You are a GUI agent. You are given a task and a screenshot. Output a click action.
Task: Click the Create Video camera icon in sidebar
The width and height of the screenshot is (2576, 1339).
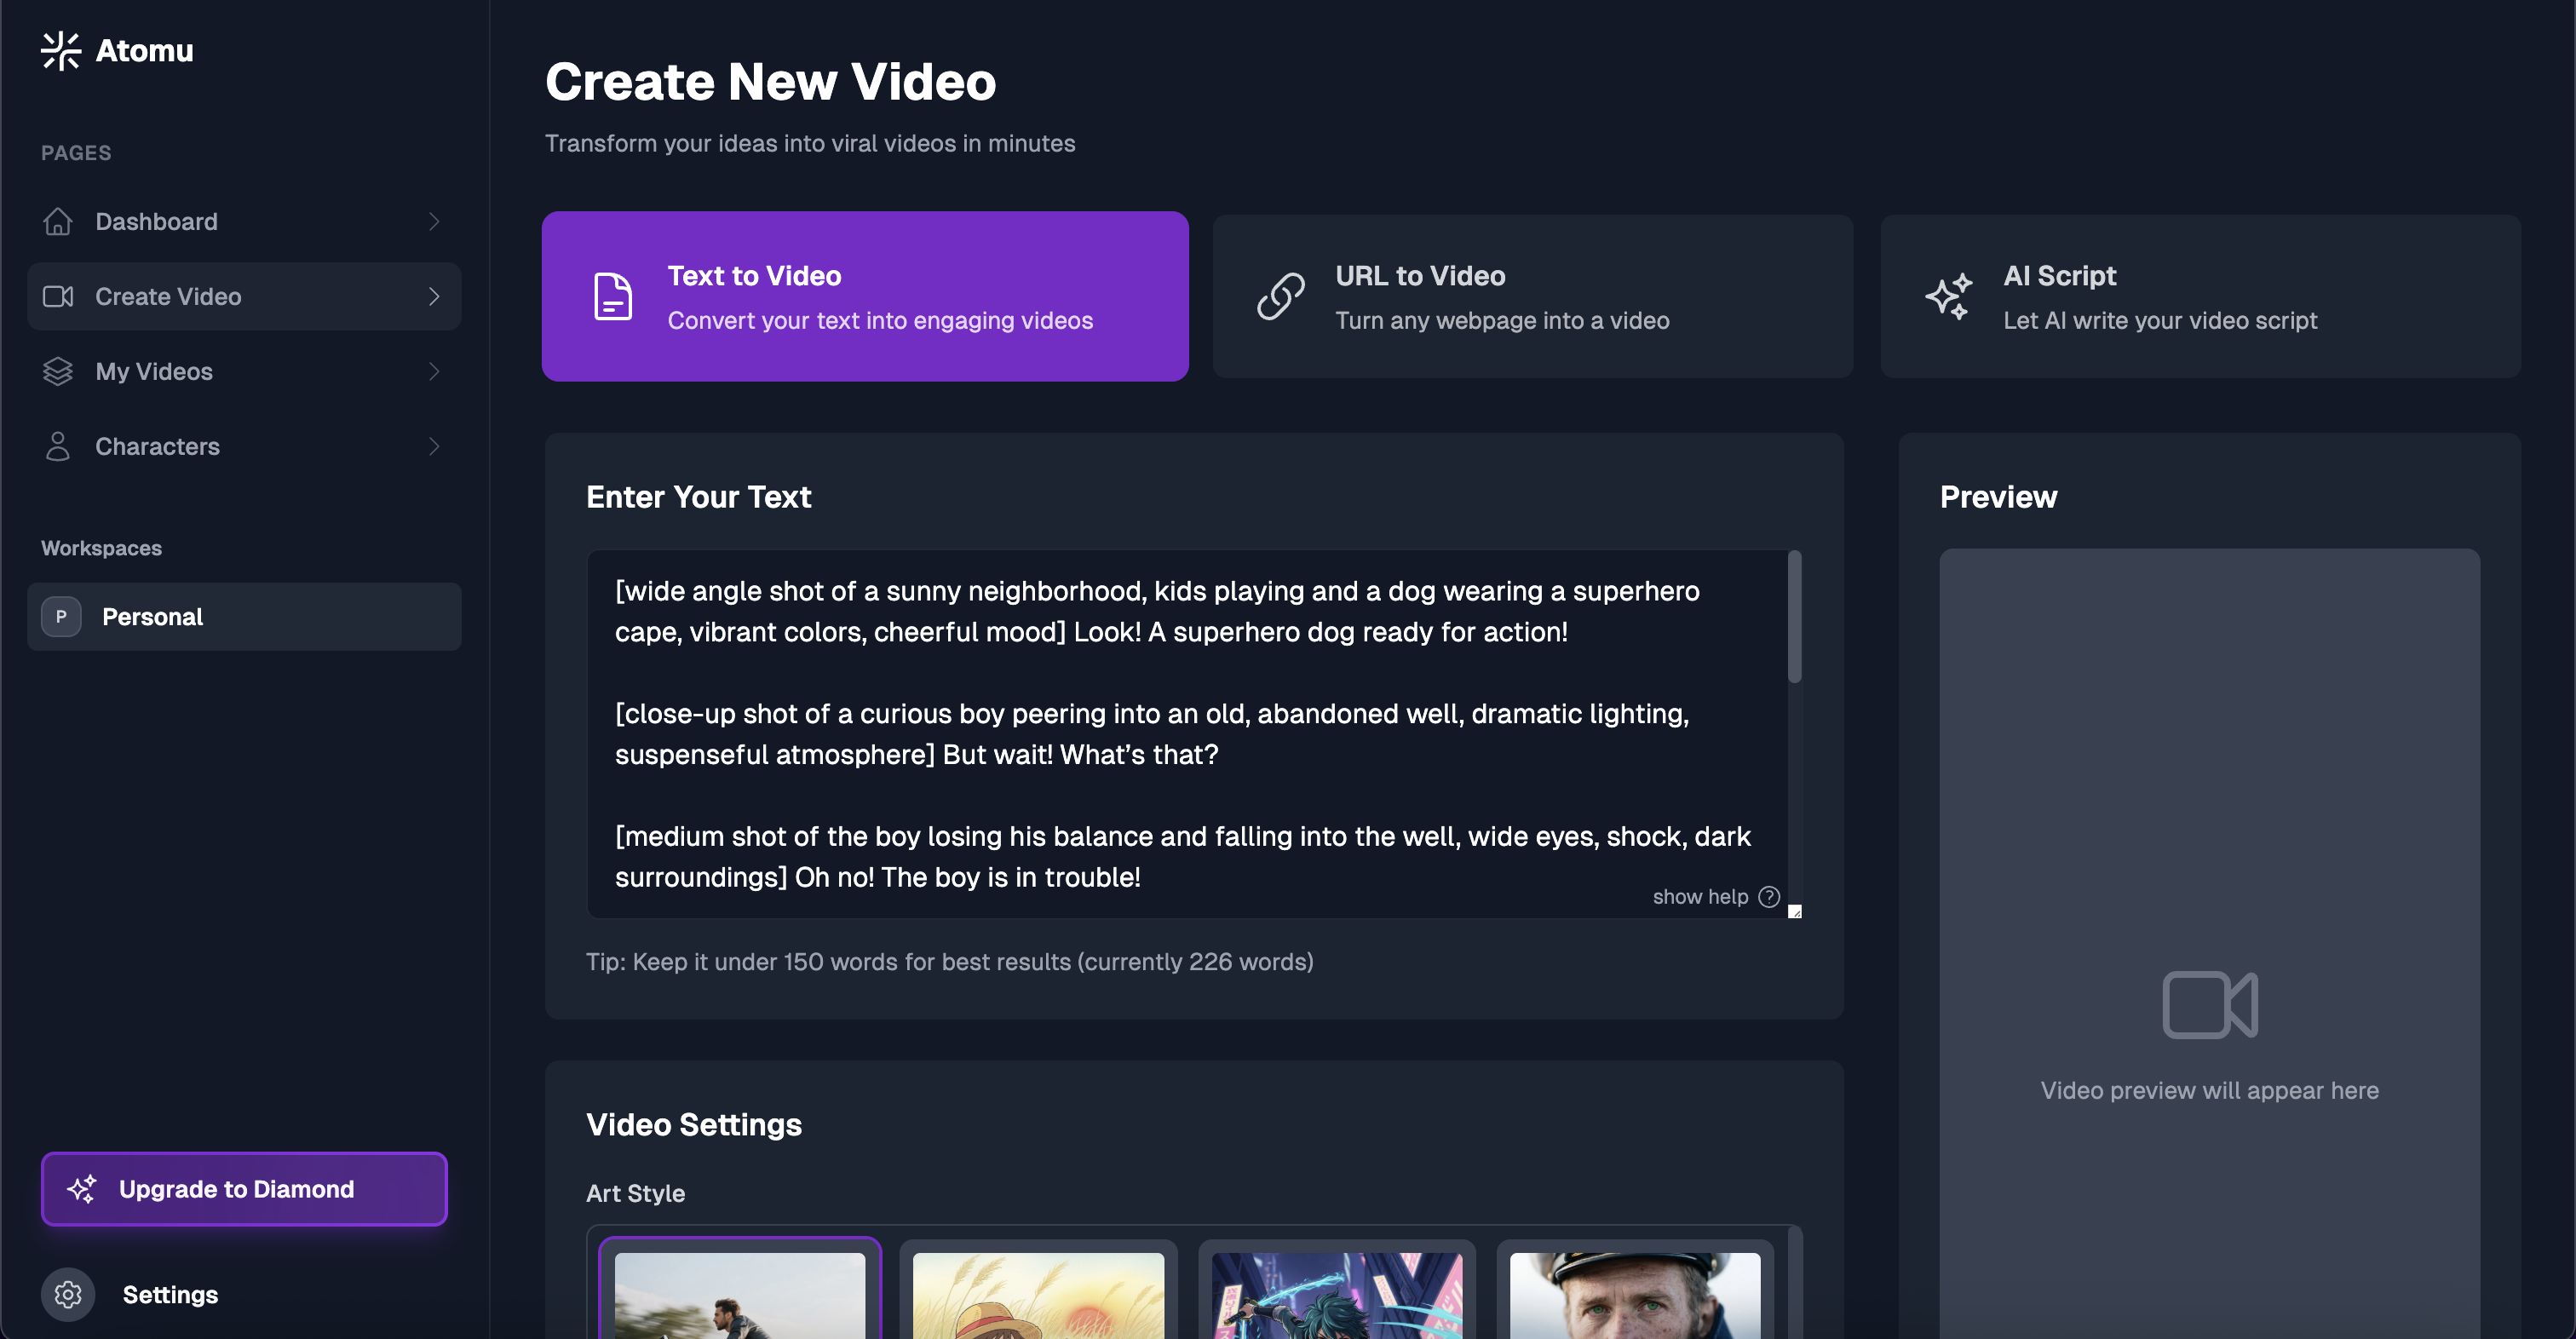(58, 296)
